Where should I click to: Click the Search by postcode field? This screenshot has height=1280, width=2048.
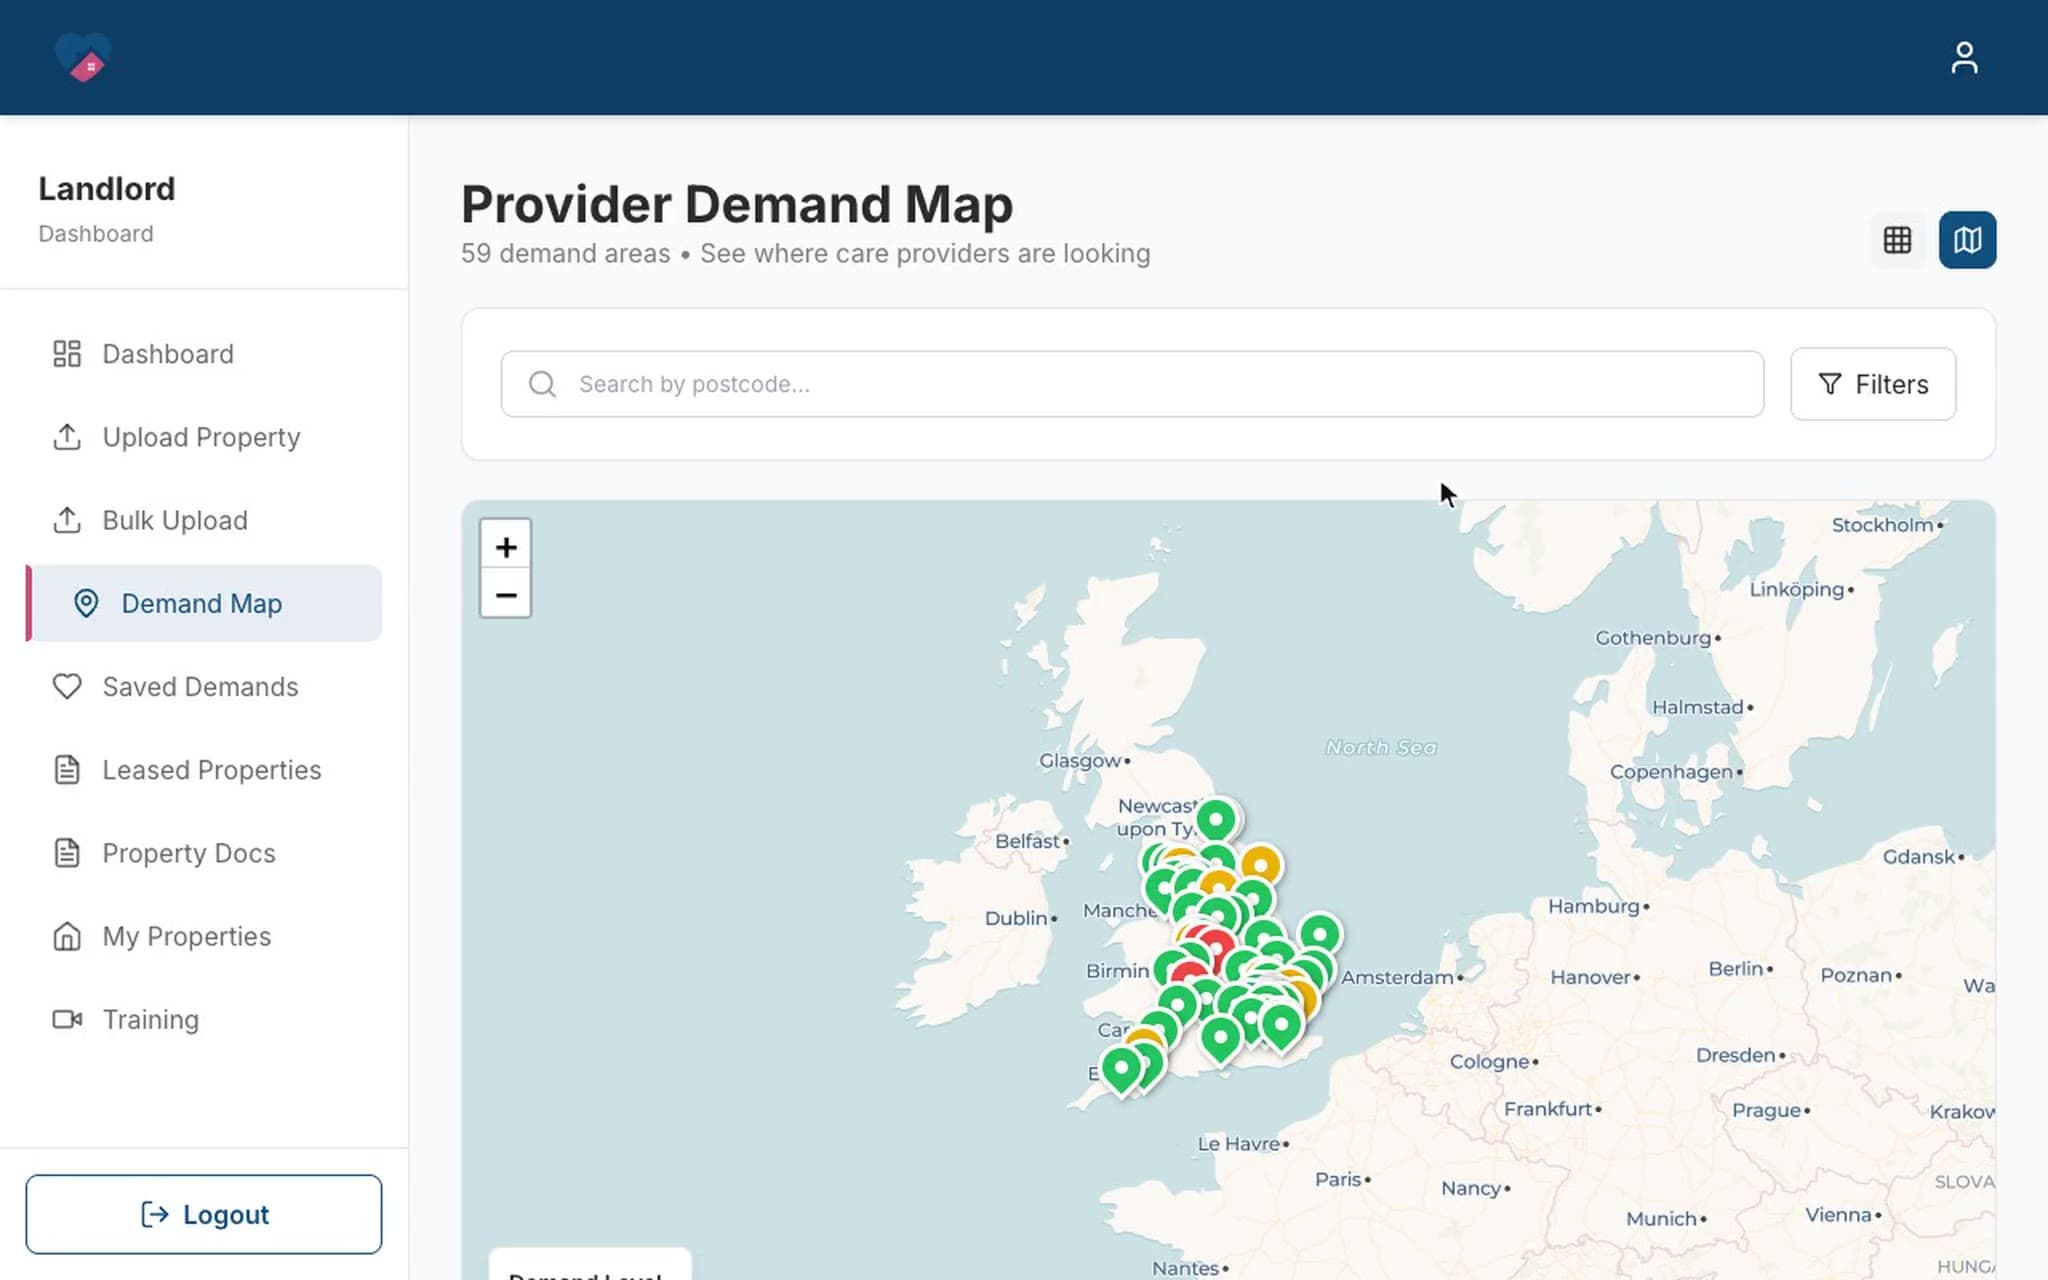tap(1132, 384)
